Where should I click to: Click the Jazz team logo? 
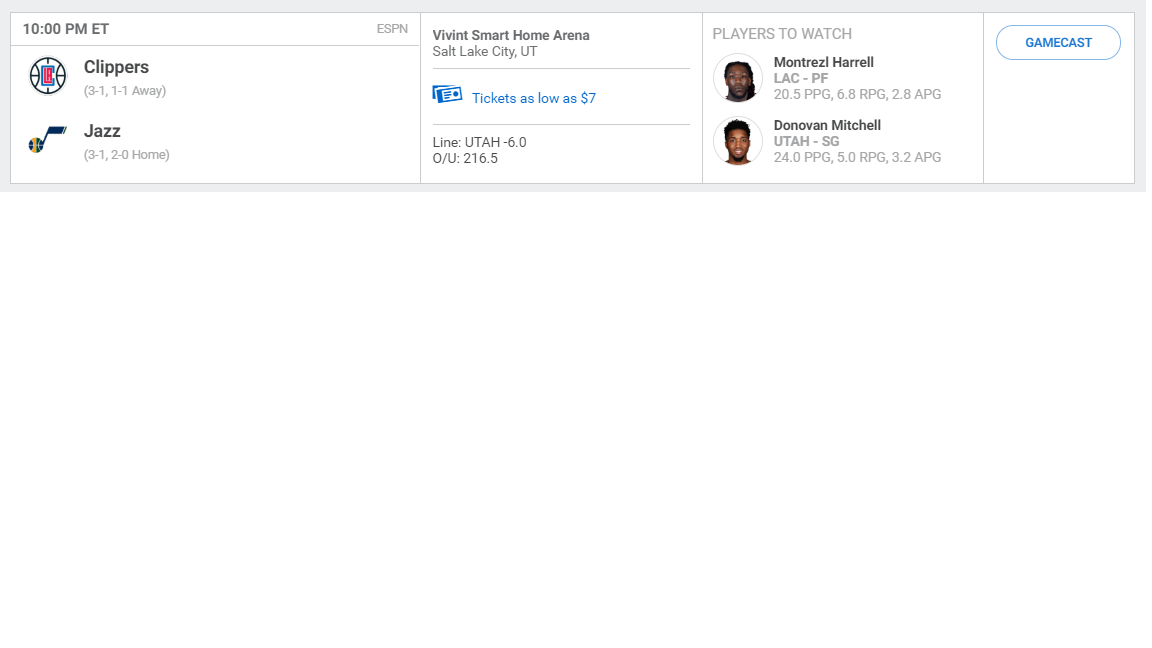tap(48, 140)
